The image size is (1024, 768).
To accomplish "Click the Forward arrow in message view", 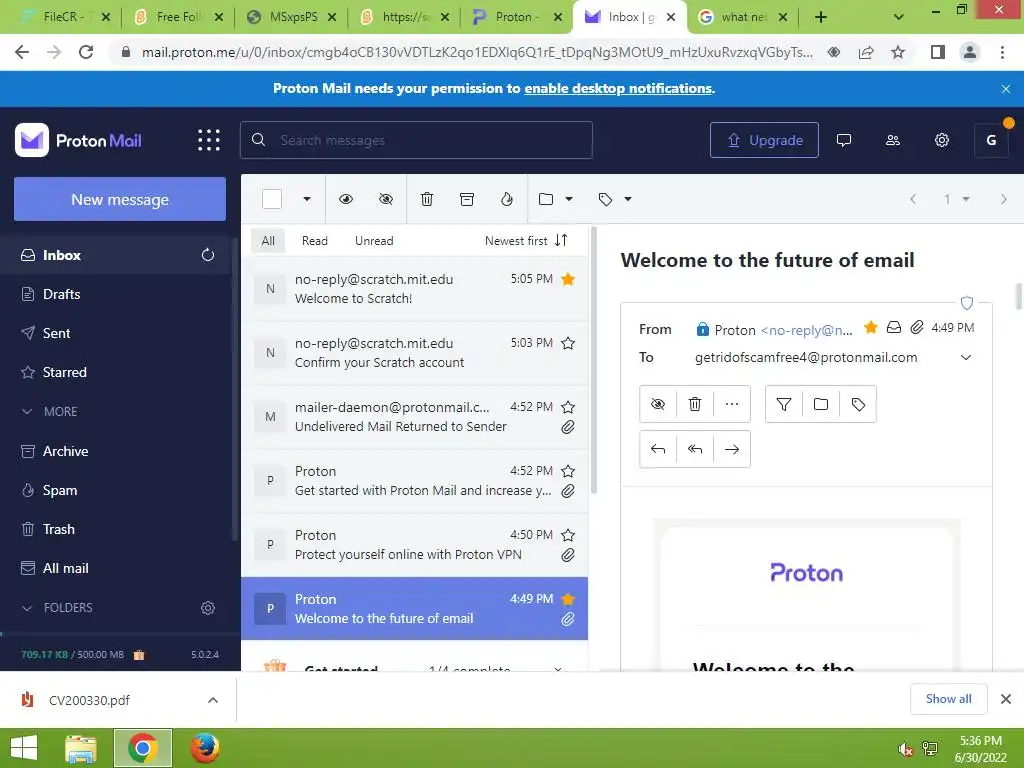I will tap(732, 449).
